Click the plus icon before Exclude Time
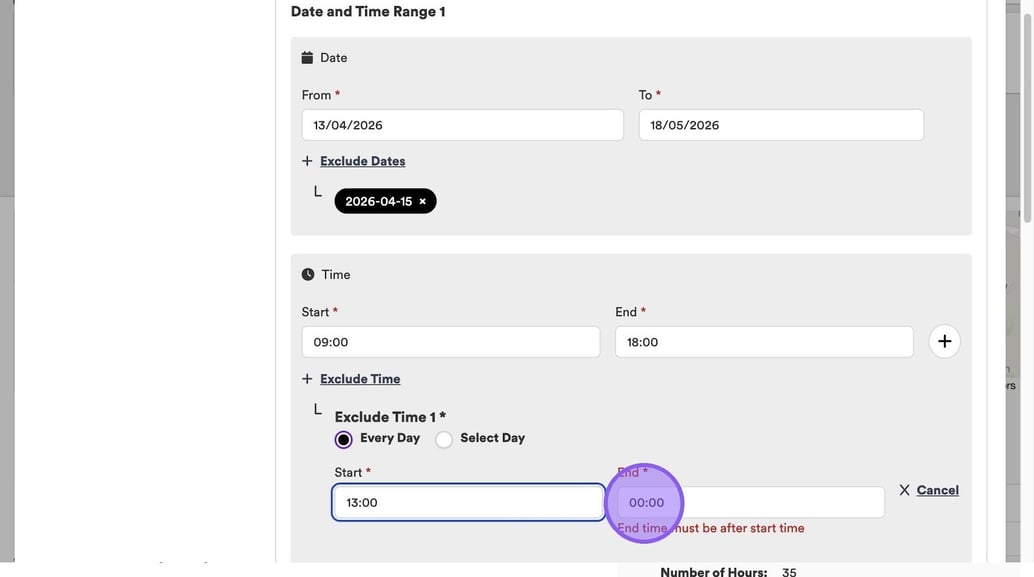This screenshot has height=577, width=1034. (x=307, y=379)
